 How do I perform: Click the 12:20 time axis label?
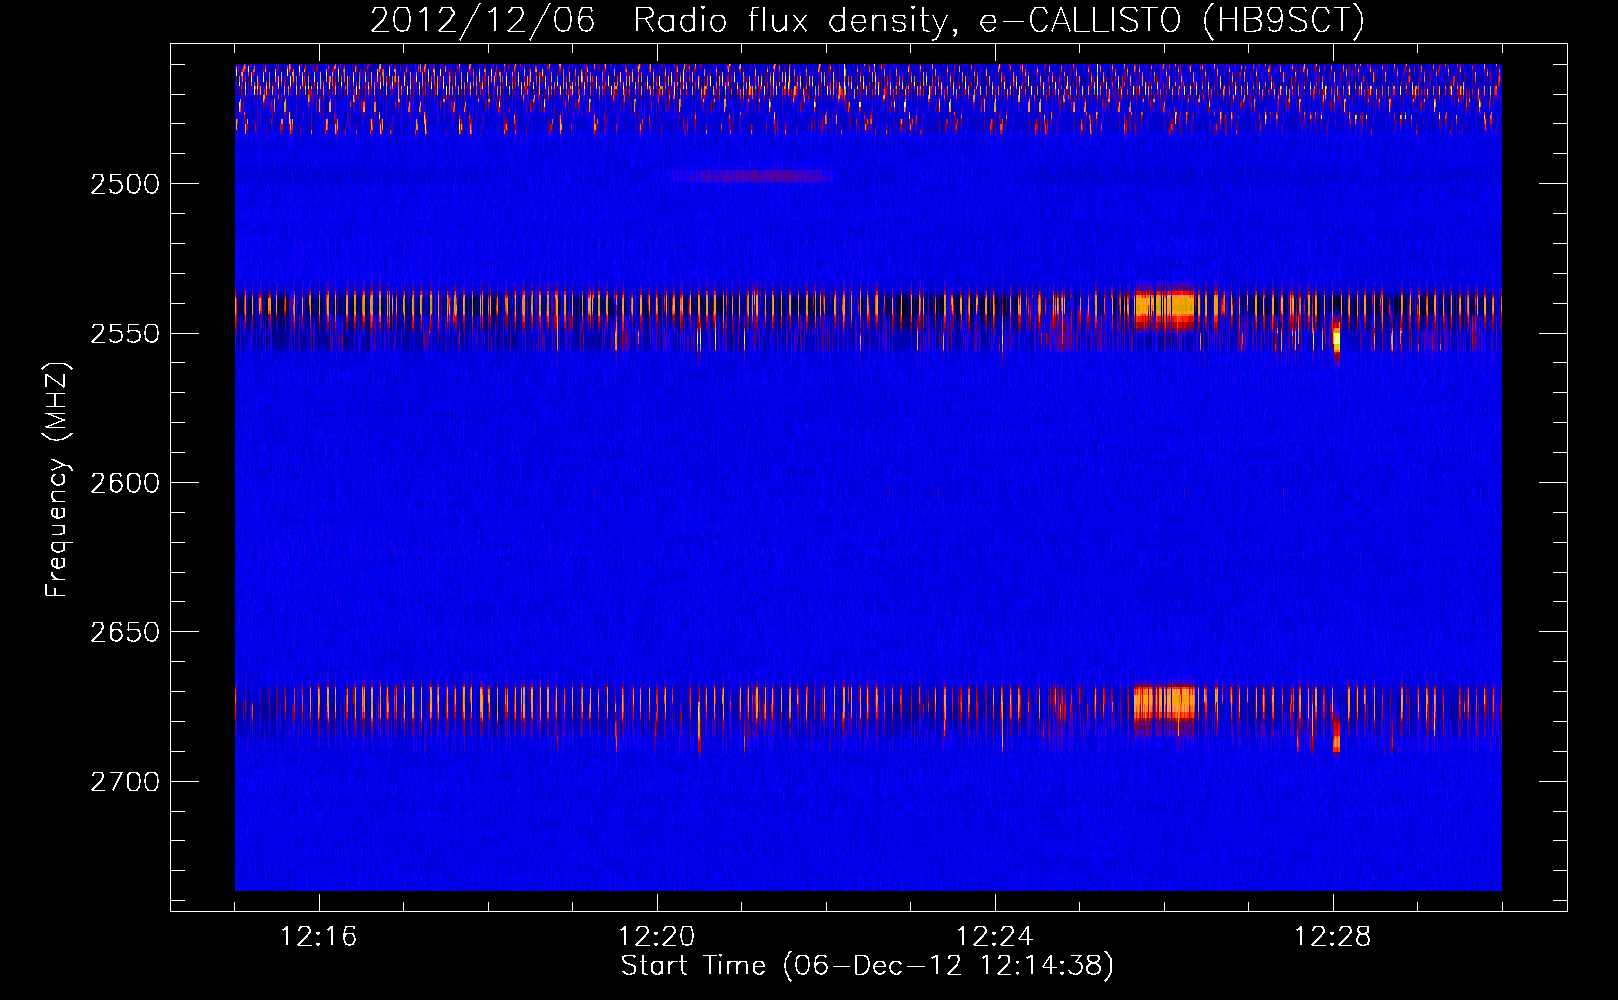(657, 937)
